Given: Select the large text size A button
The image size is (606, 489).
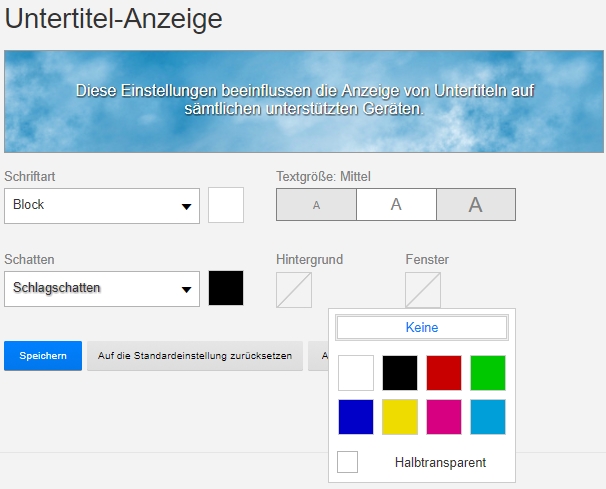Looking at the screenshot, I should click(x=476, y=204).
